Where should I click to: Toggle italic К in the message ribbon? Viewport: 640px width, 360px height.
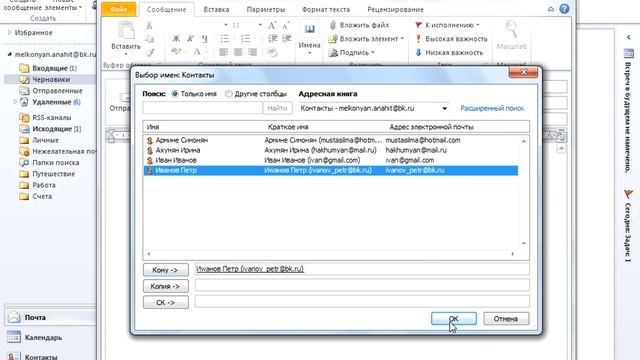(x=190, y=39)
